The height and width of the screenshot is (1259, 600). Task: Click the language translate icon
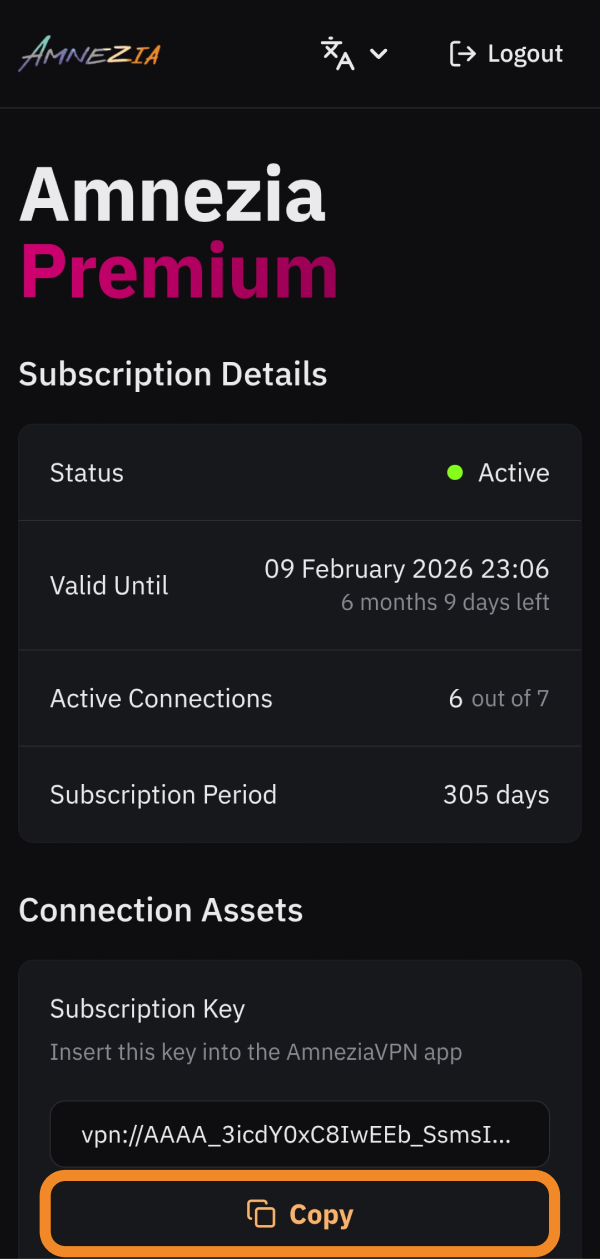(337, 53)
